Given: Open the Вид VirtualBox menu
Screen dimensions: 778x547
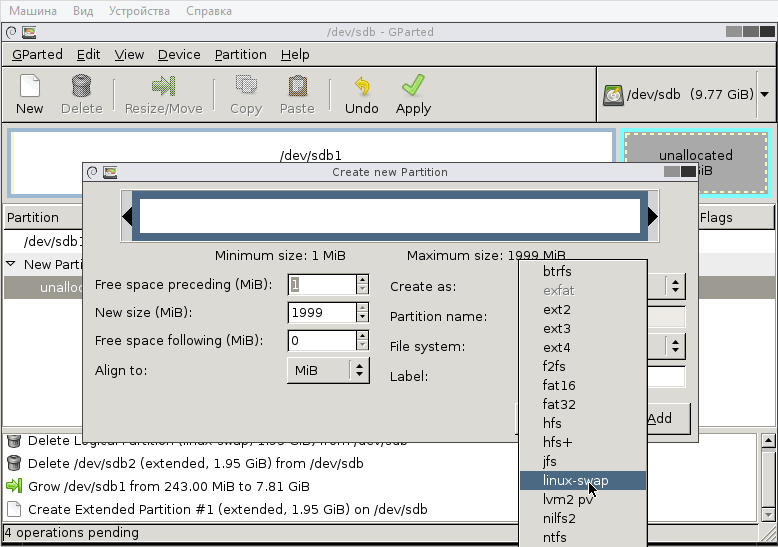Looking at the screenshot, I should click(x=83, y=11).
